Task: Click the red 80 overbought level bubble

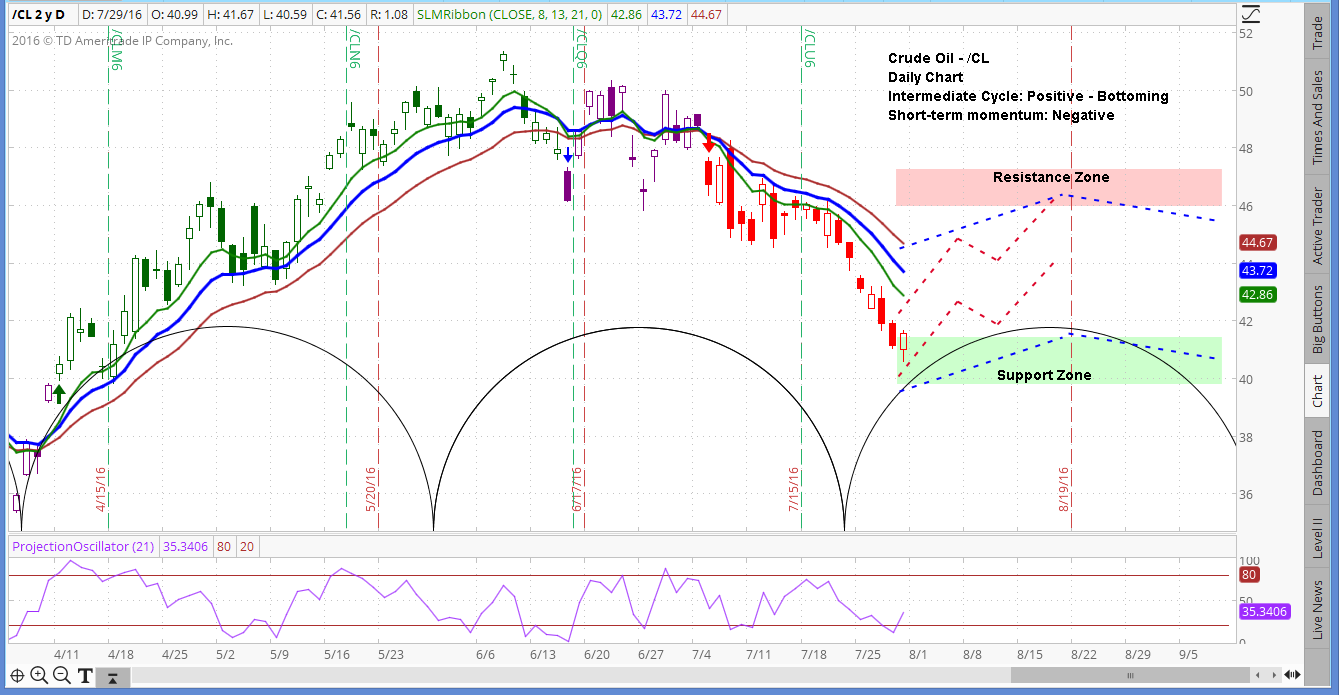Action: tap(1249, 575)
